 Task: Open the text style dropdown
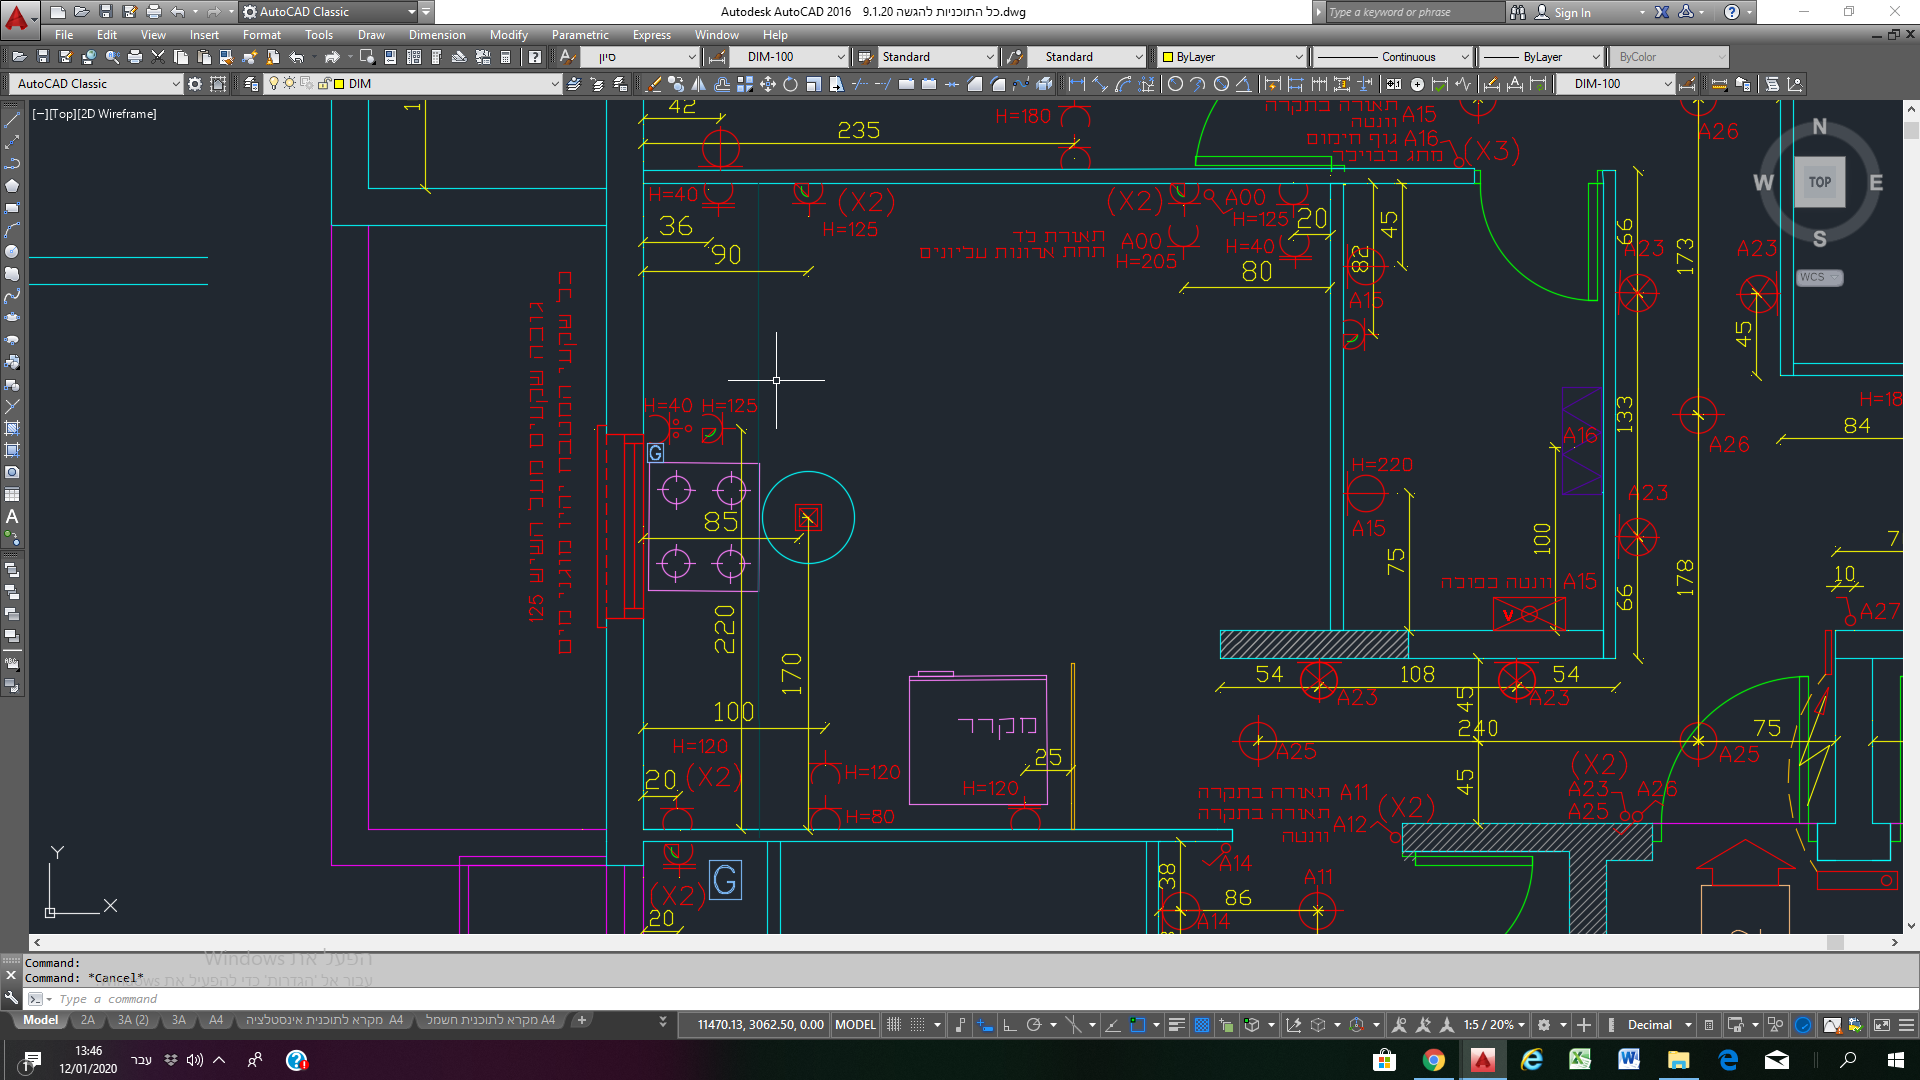coord(640,57)
